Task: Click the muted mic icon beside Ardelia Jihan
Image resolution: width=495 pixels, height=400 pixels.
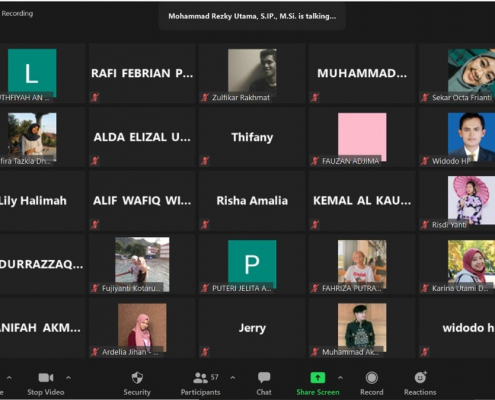Action: point(95,352)
